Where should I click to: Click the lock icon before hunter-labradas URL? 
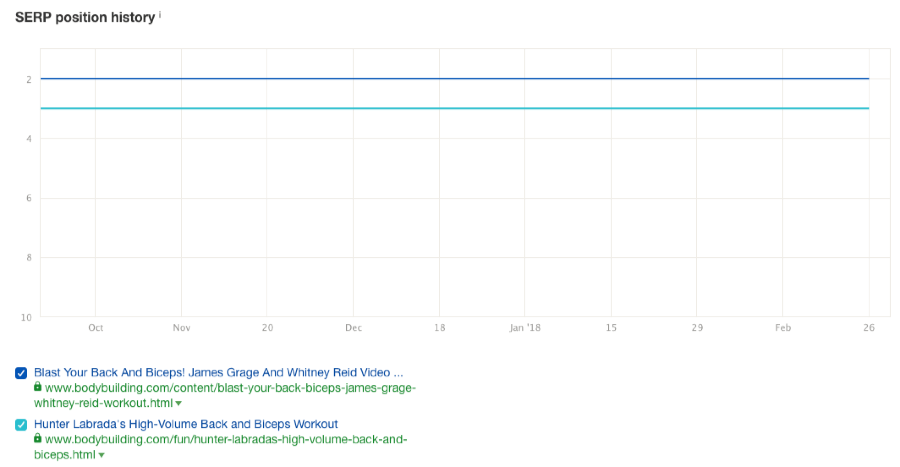38,438
